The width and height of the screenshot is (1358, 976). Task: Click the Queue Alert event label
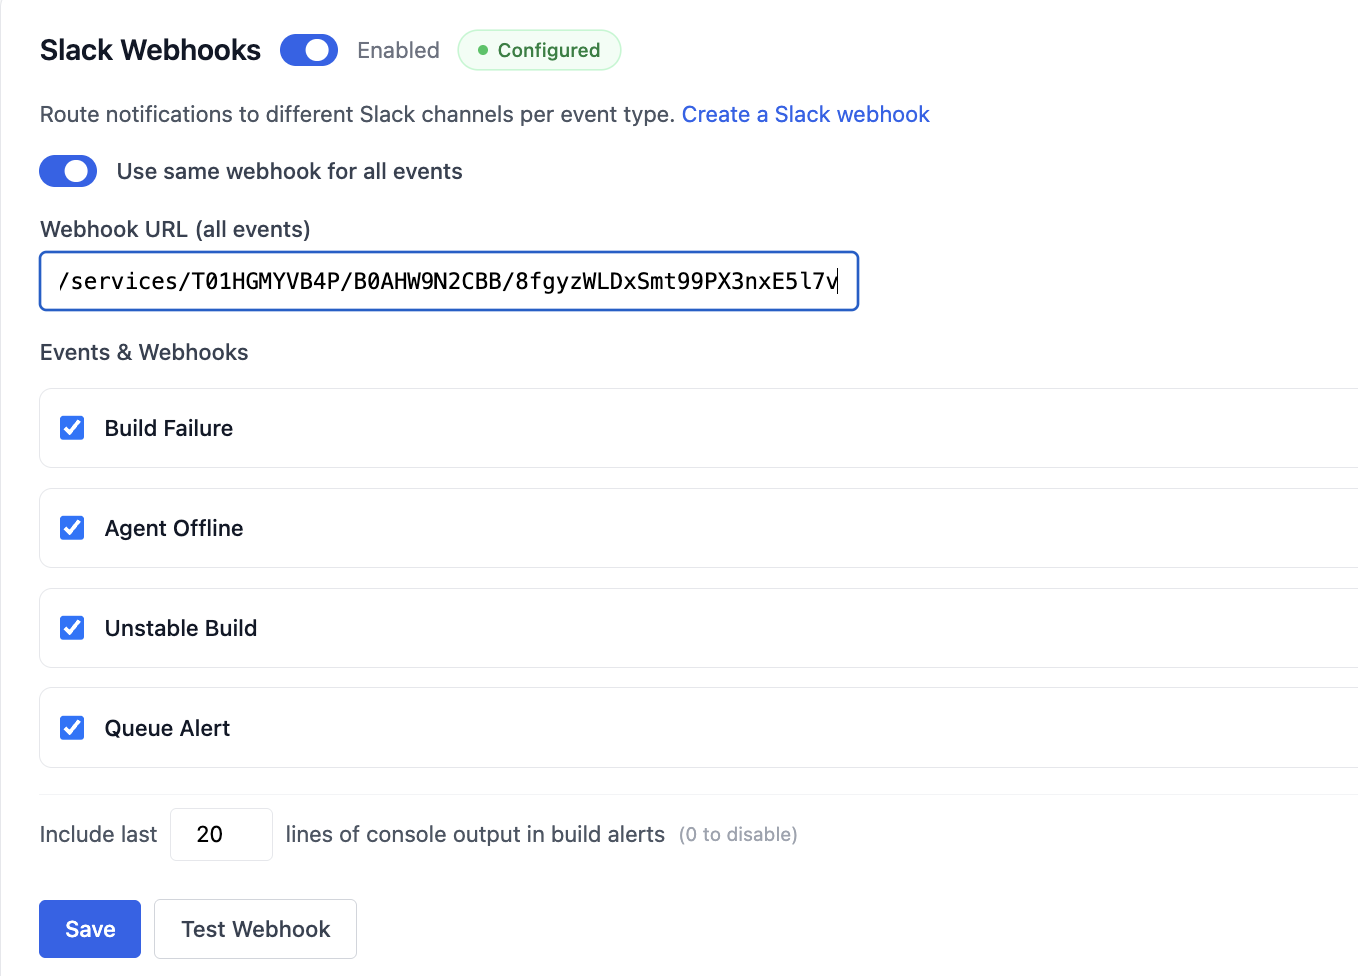coord(167,728)
